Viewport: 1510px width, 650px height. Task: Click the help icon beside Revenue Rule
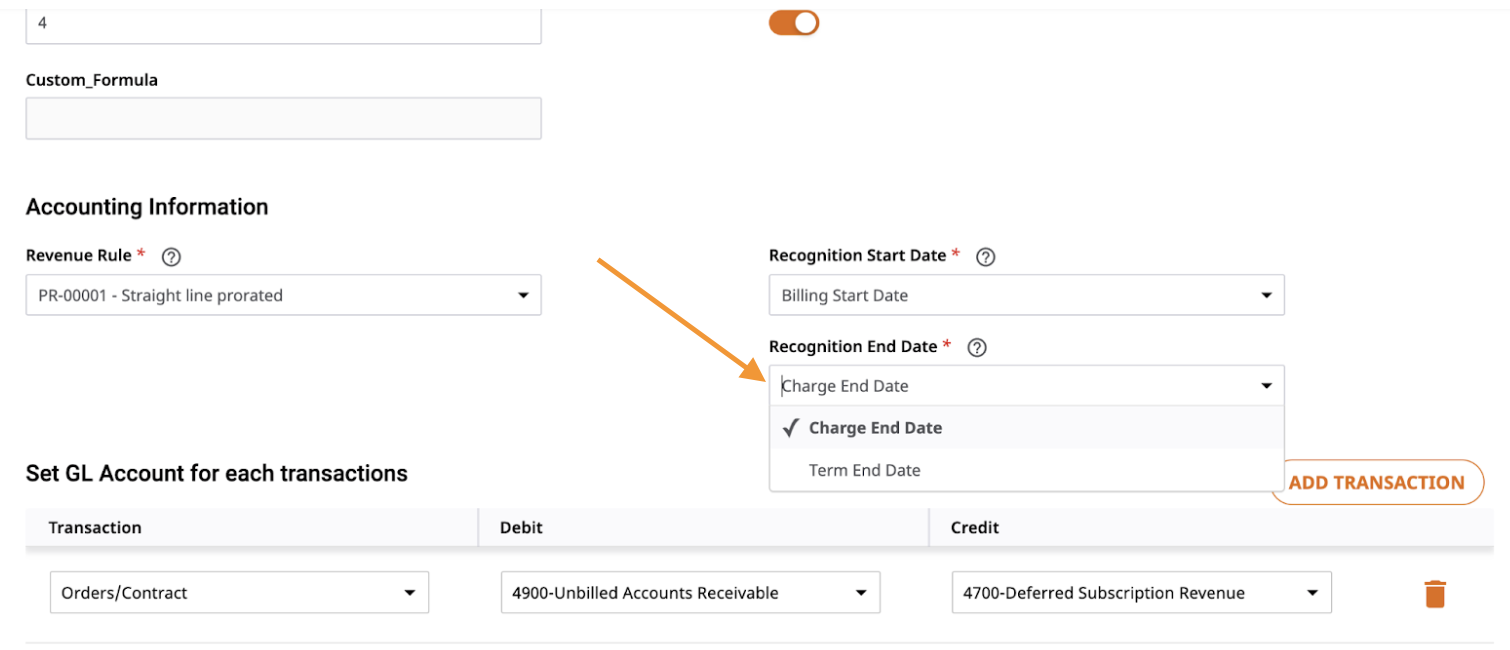click(171, 257)
